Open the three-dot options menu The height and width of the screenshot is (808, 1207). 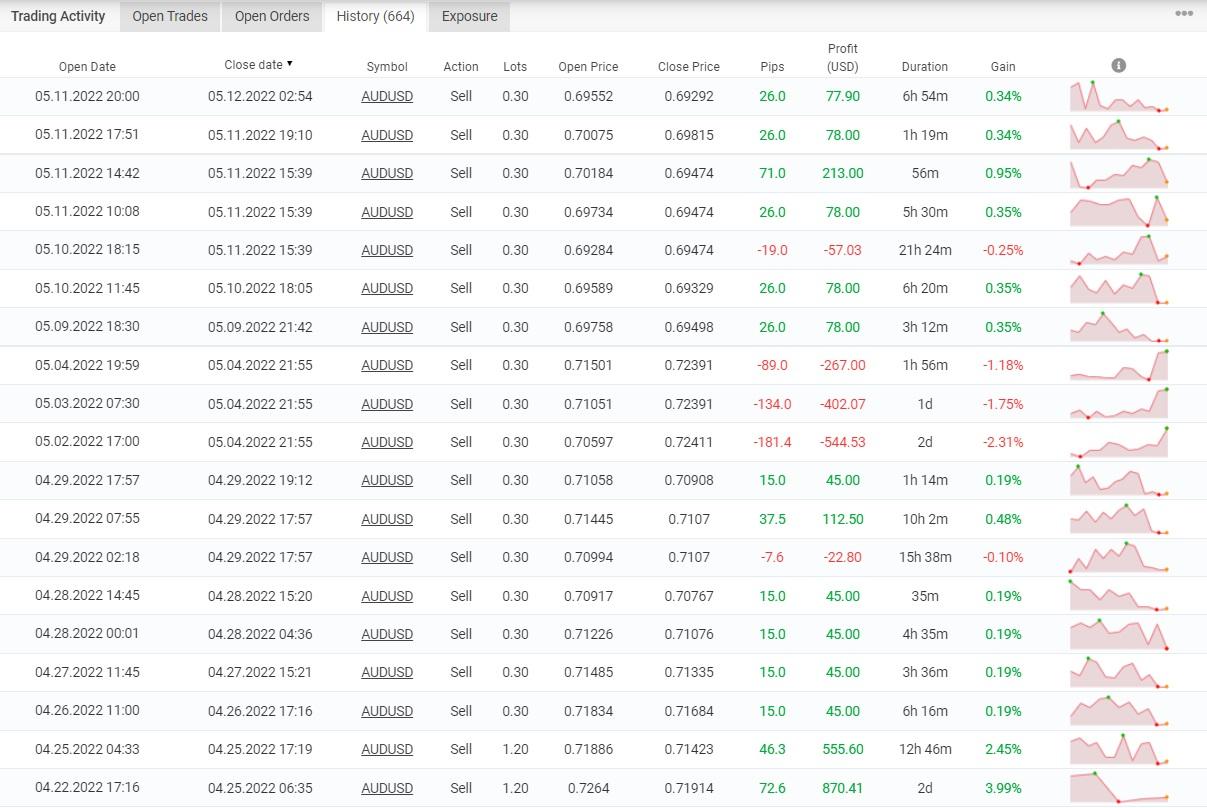pos(1184,15)
